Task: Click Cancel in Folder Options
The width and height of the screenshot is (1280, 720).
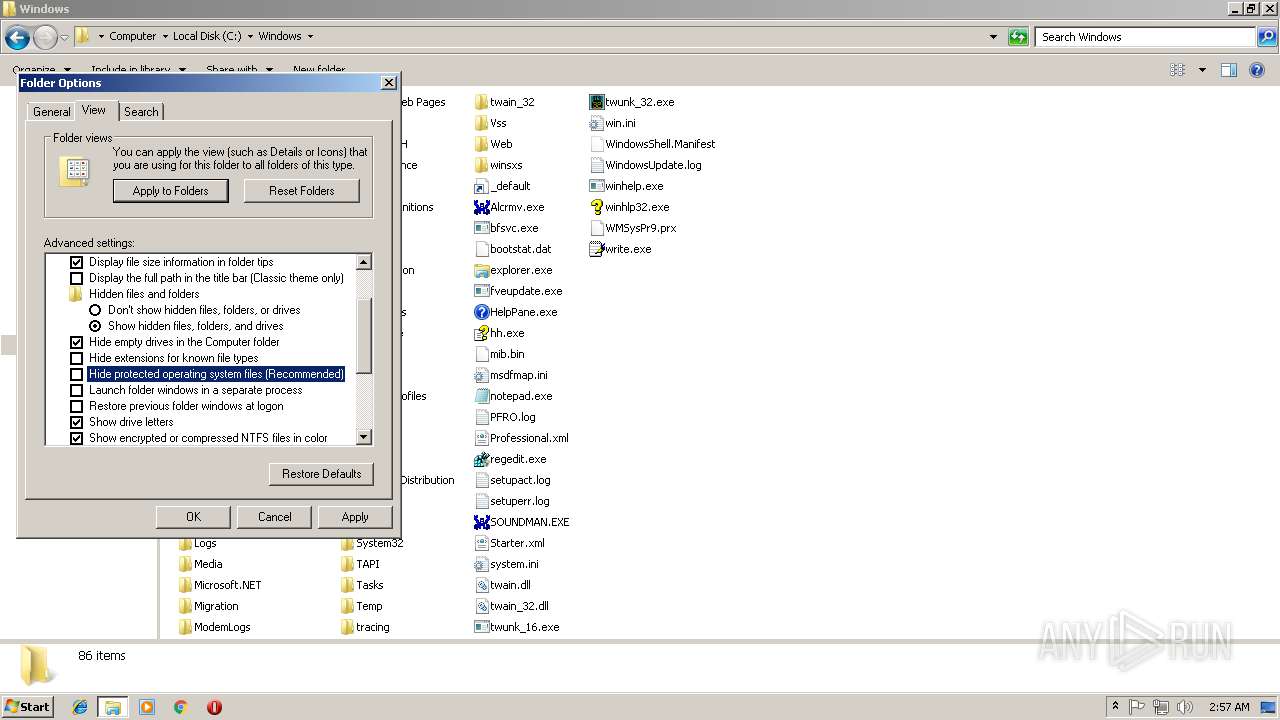Action: (275, 517)
